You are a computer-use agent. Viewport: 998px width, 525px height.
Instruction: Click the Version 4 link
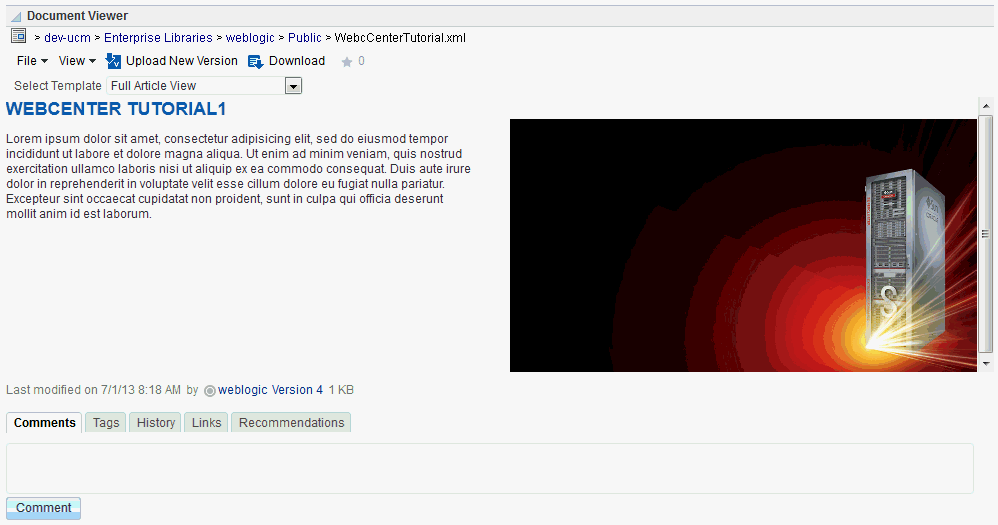coord(297,390)
